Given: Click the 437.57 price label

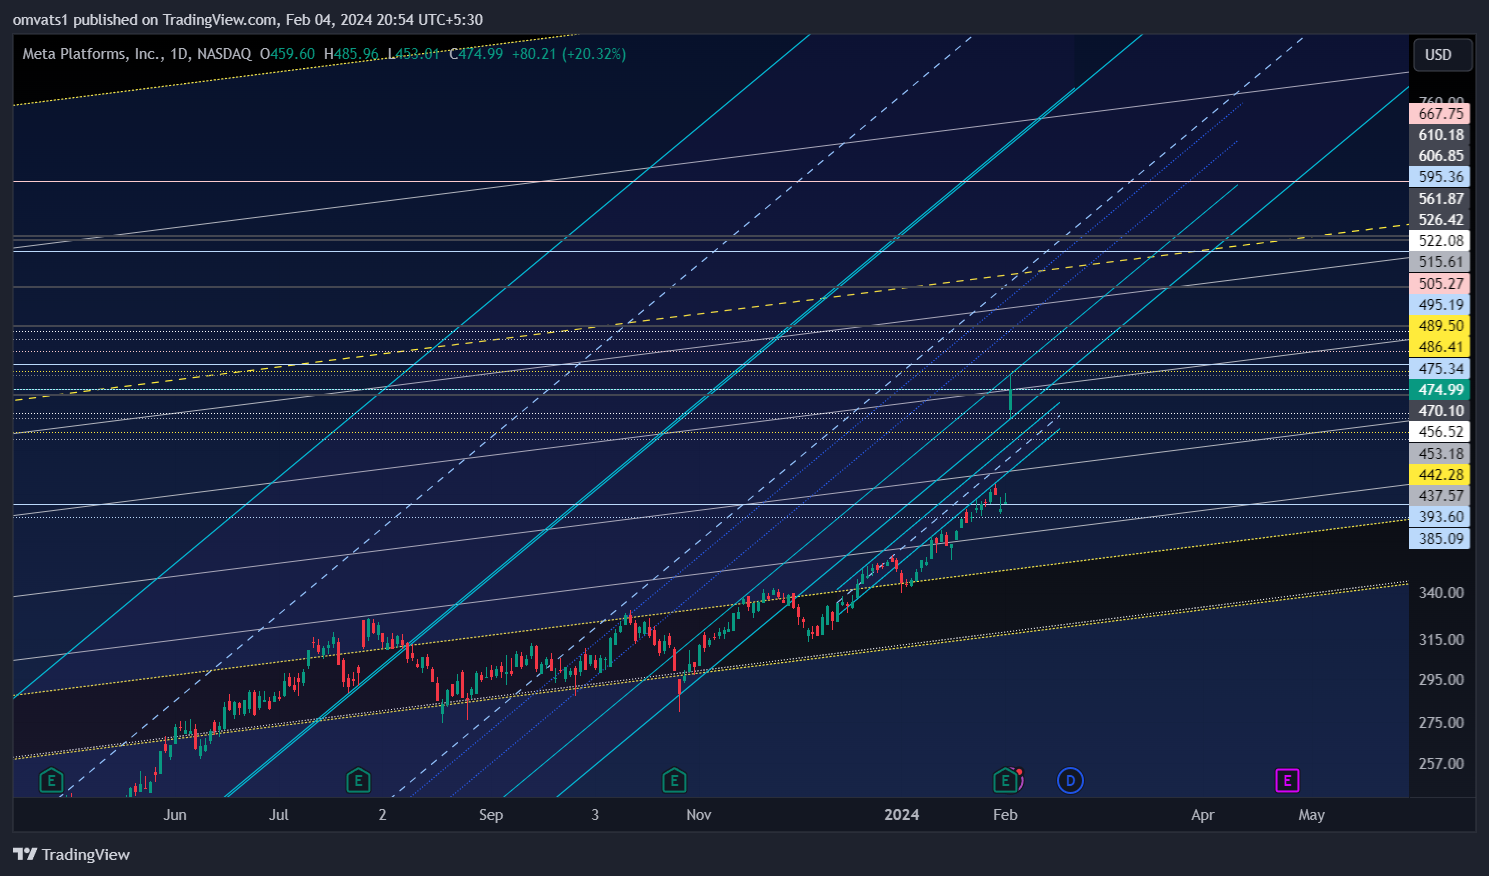Looking at the screenshot, I should pos(1440,496).
